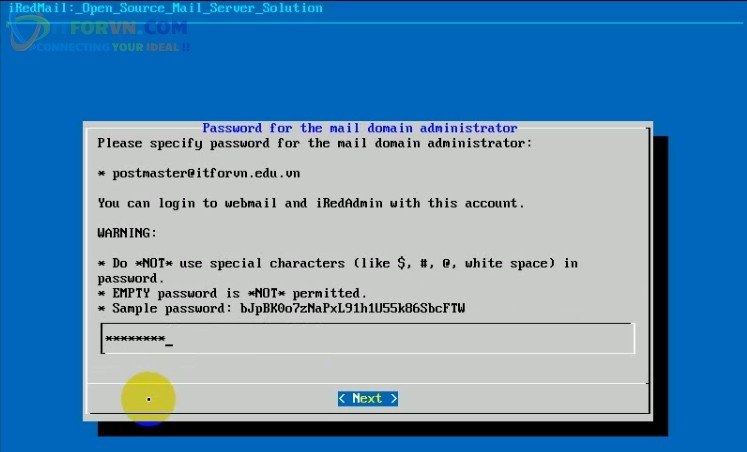The image size is (747, 452).
Task: Click the "EMPTY password is *NOT* permitted" line
Action: click(224, 293)
